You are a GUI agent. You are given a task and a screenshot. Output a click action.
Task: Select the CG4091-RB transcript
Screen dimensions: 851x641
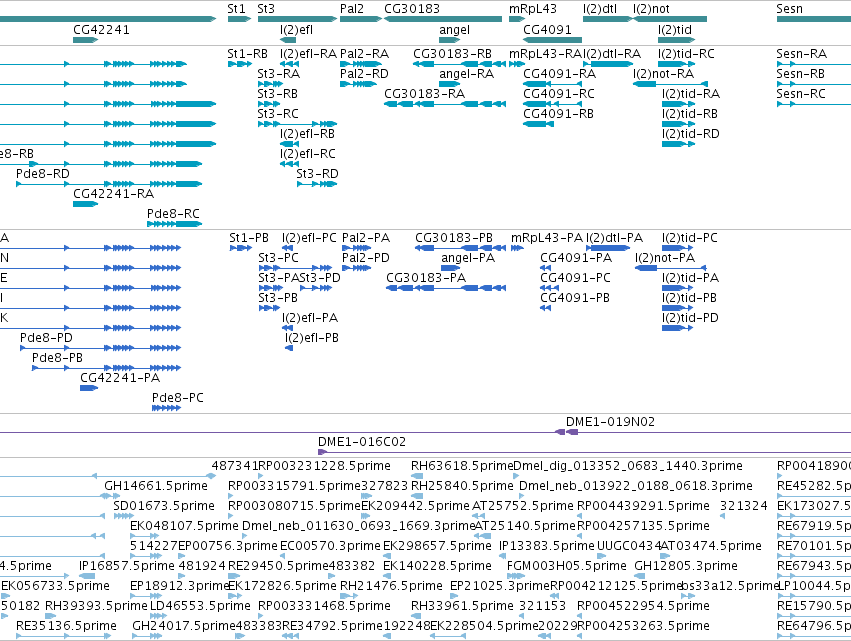coord(538,124)
